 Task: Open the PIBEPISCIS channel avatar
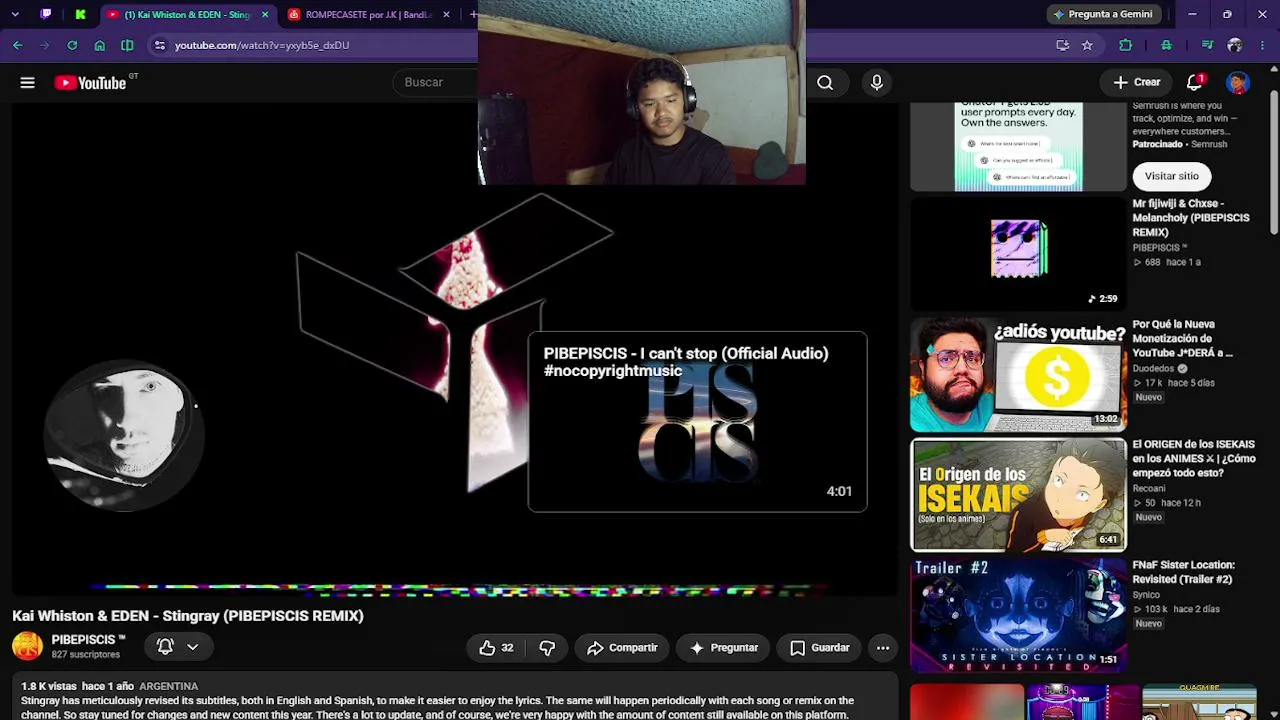point(27,647)
